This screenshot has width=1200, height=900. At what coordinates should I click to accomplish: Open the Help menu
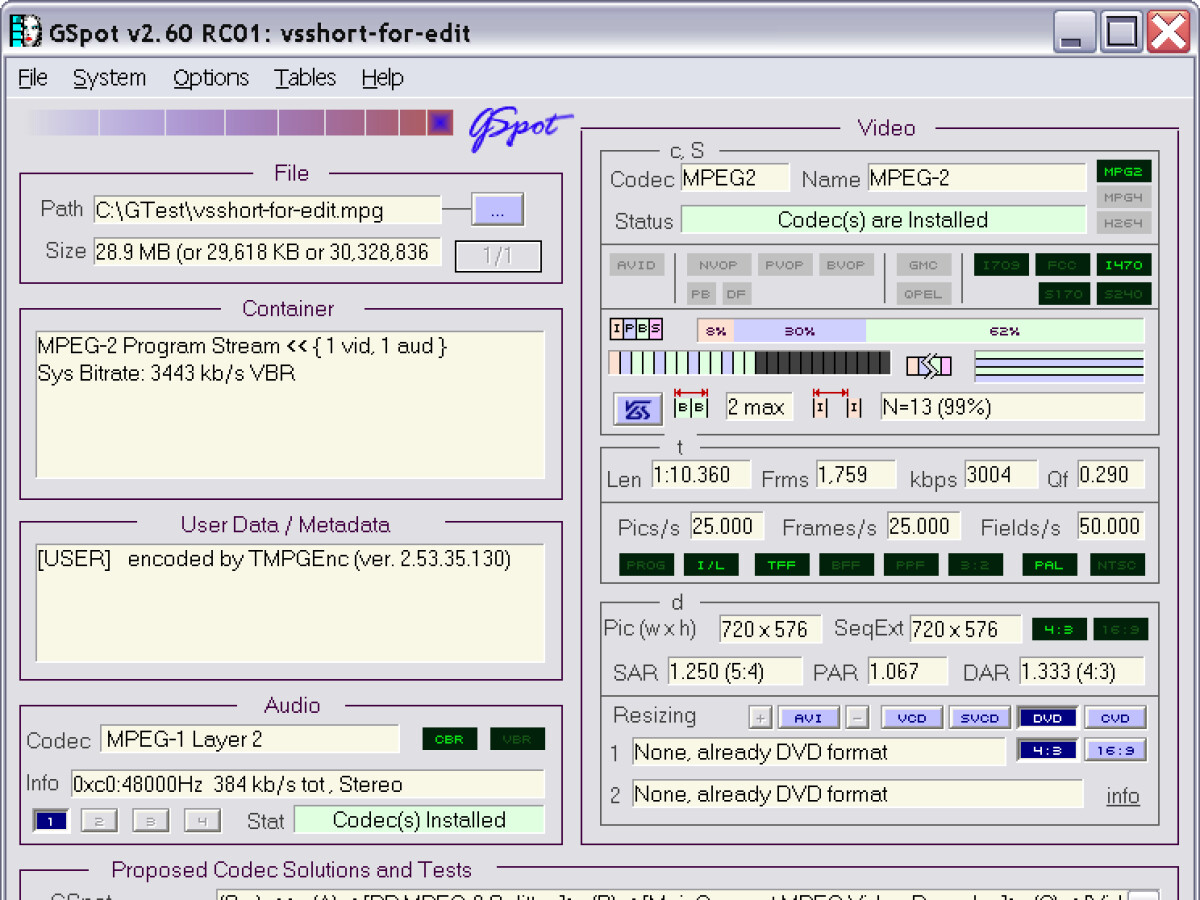[x=382, y=78]
